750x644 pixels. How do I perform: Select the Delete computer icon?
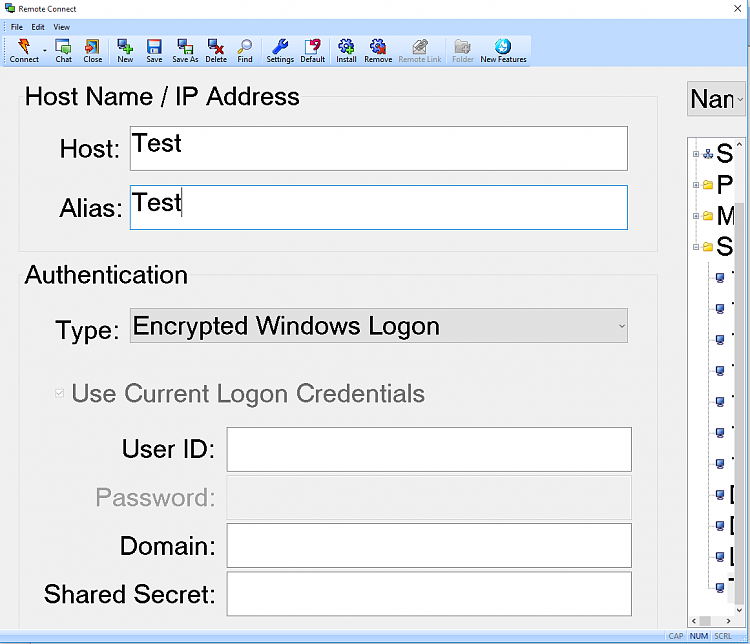tap(216, 47)
